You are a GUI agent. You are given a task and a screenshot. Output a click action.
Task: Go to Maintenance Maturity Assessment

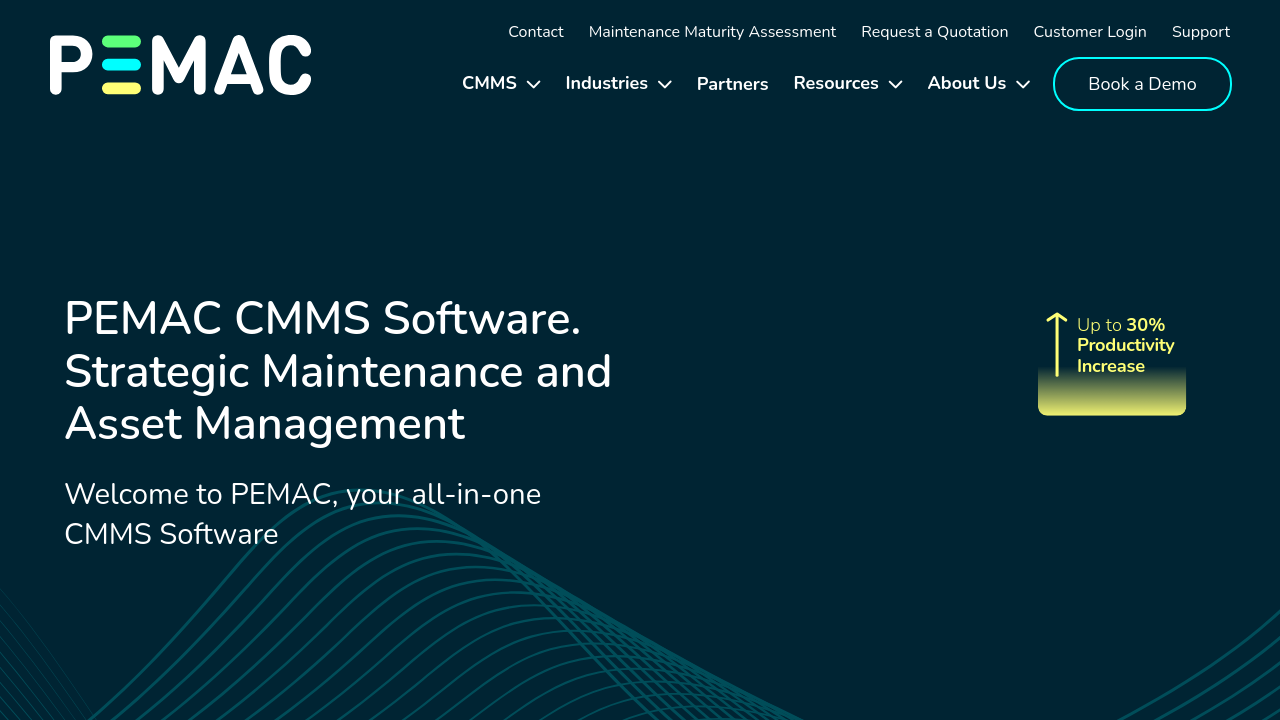click(x=712, y=32)
